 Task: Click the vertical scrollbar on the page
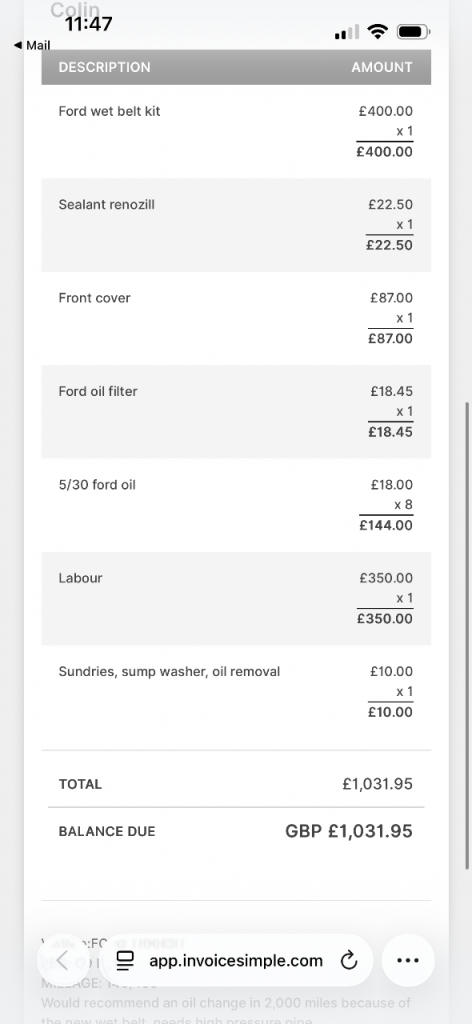[467, 635]
